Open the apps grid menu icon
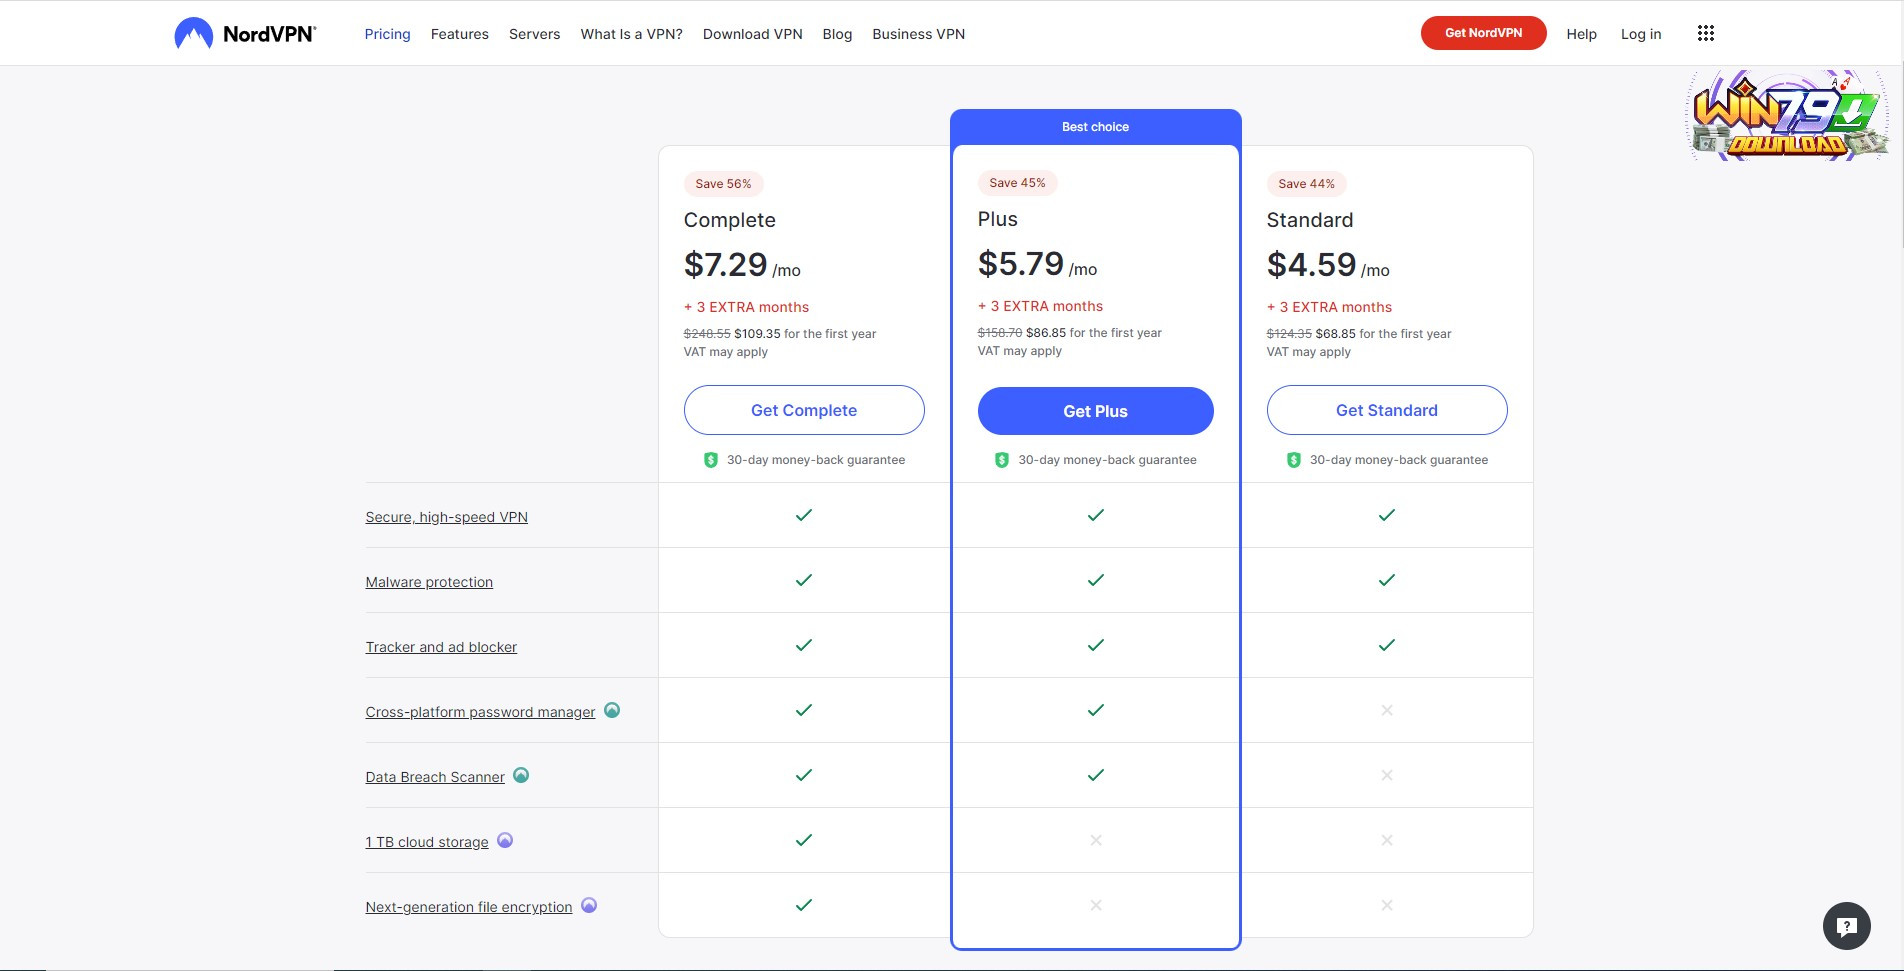Screen dimensions: 1904x971 click(1706, 33)
